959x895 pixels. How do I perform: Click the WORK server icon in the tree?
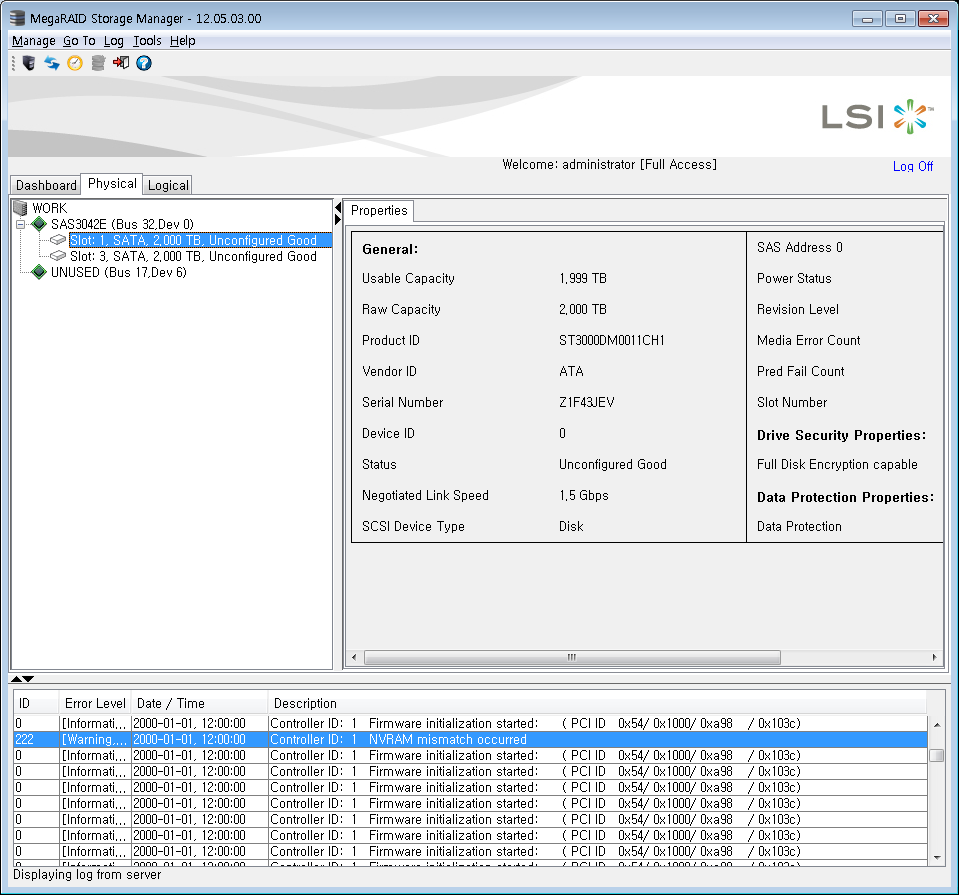(20, 208)
